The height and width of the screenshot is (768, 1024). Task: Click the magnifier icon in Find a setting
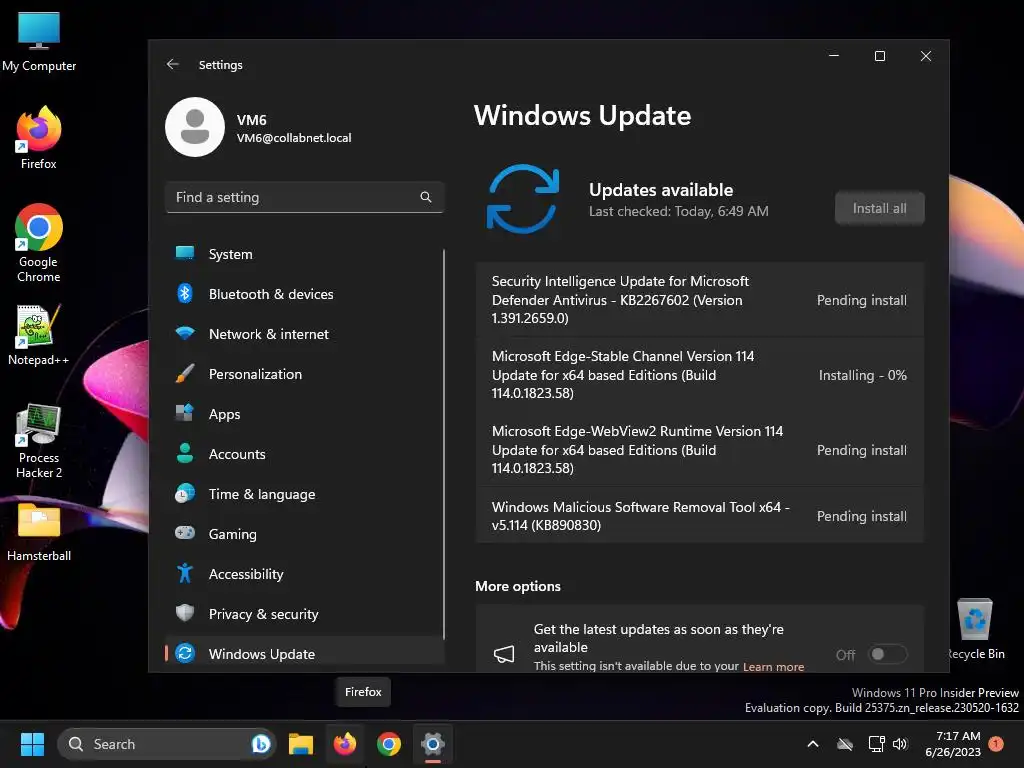tap(426, 197)
